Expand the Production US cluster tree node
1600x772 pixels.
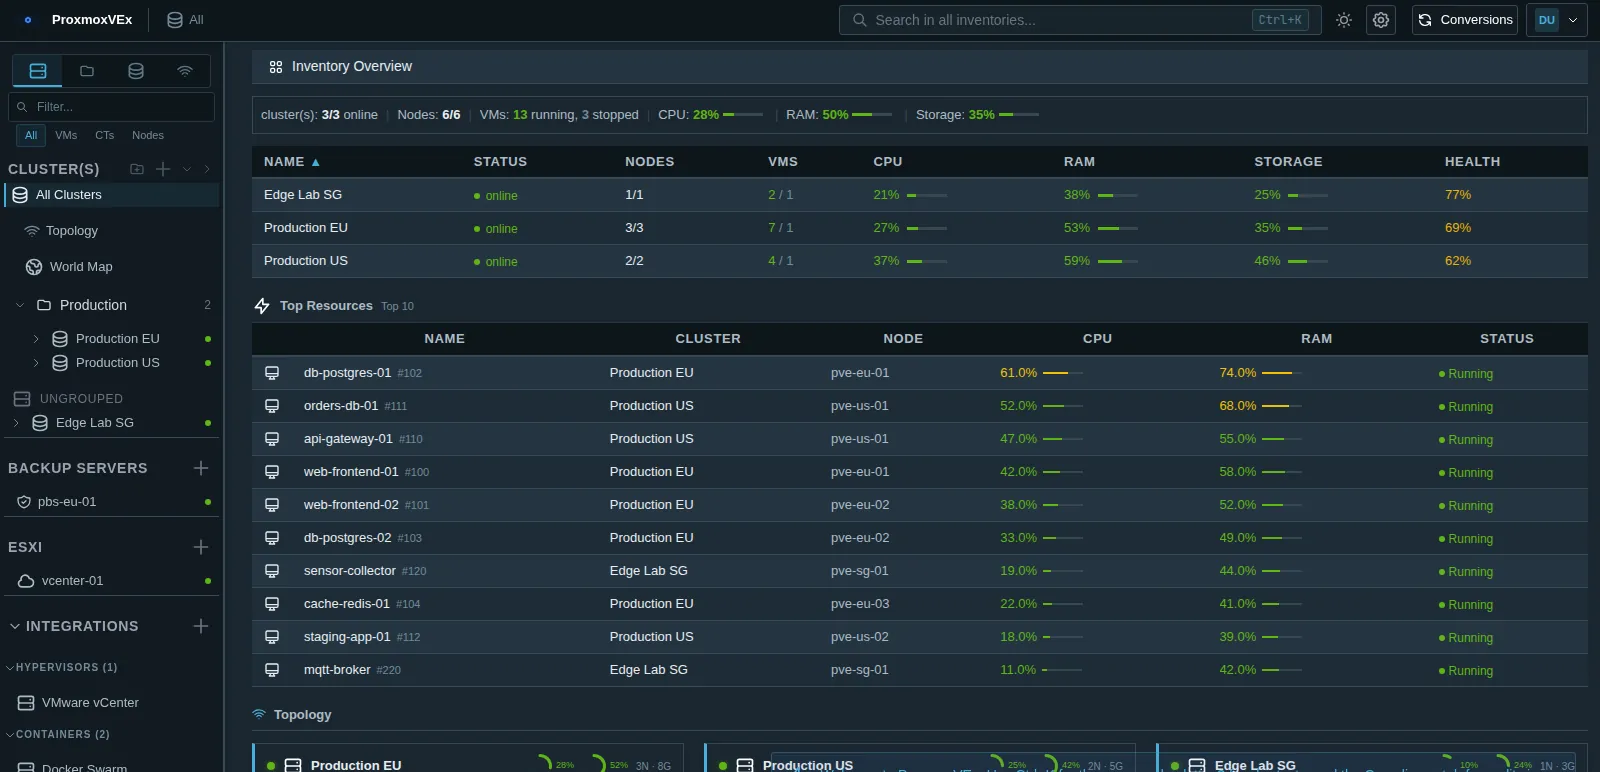tap(36, 363)
